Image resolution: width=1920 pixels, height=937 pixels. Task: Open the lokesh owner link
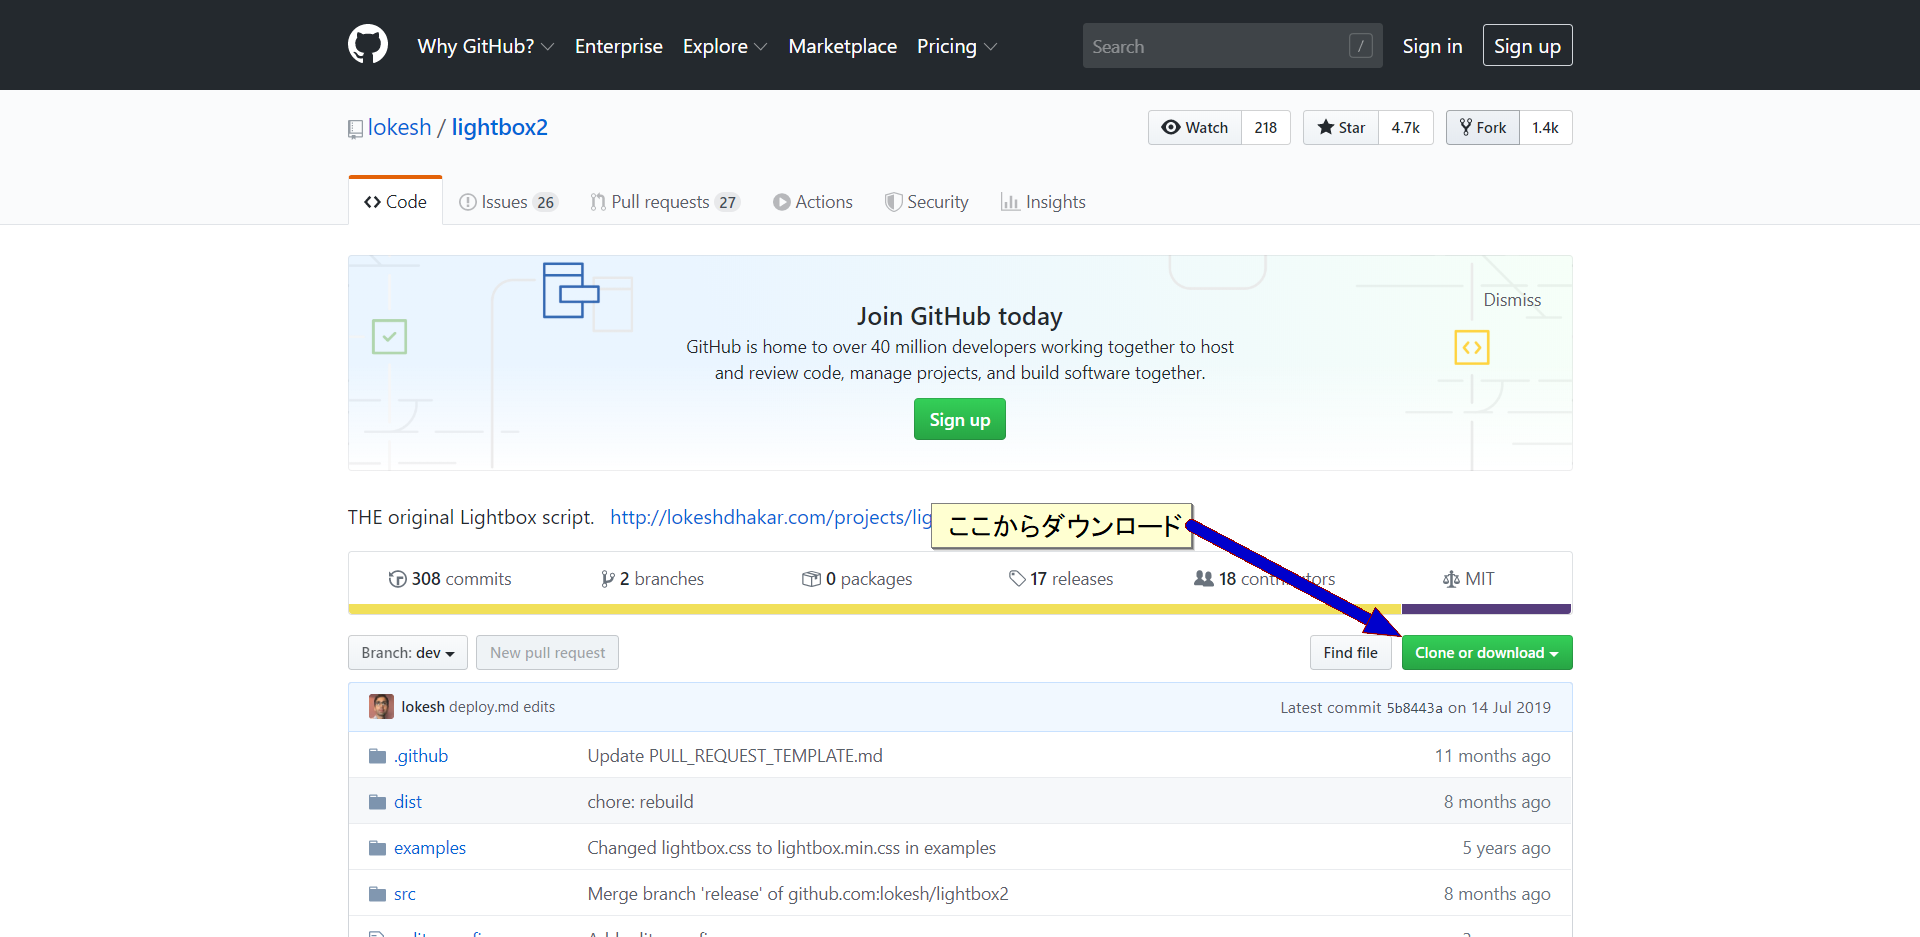click(x=399, y=128)
